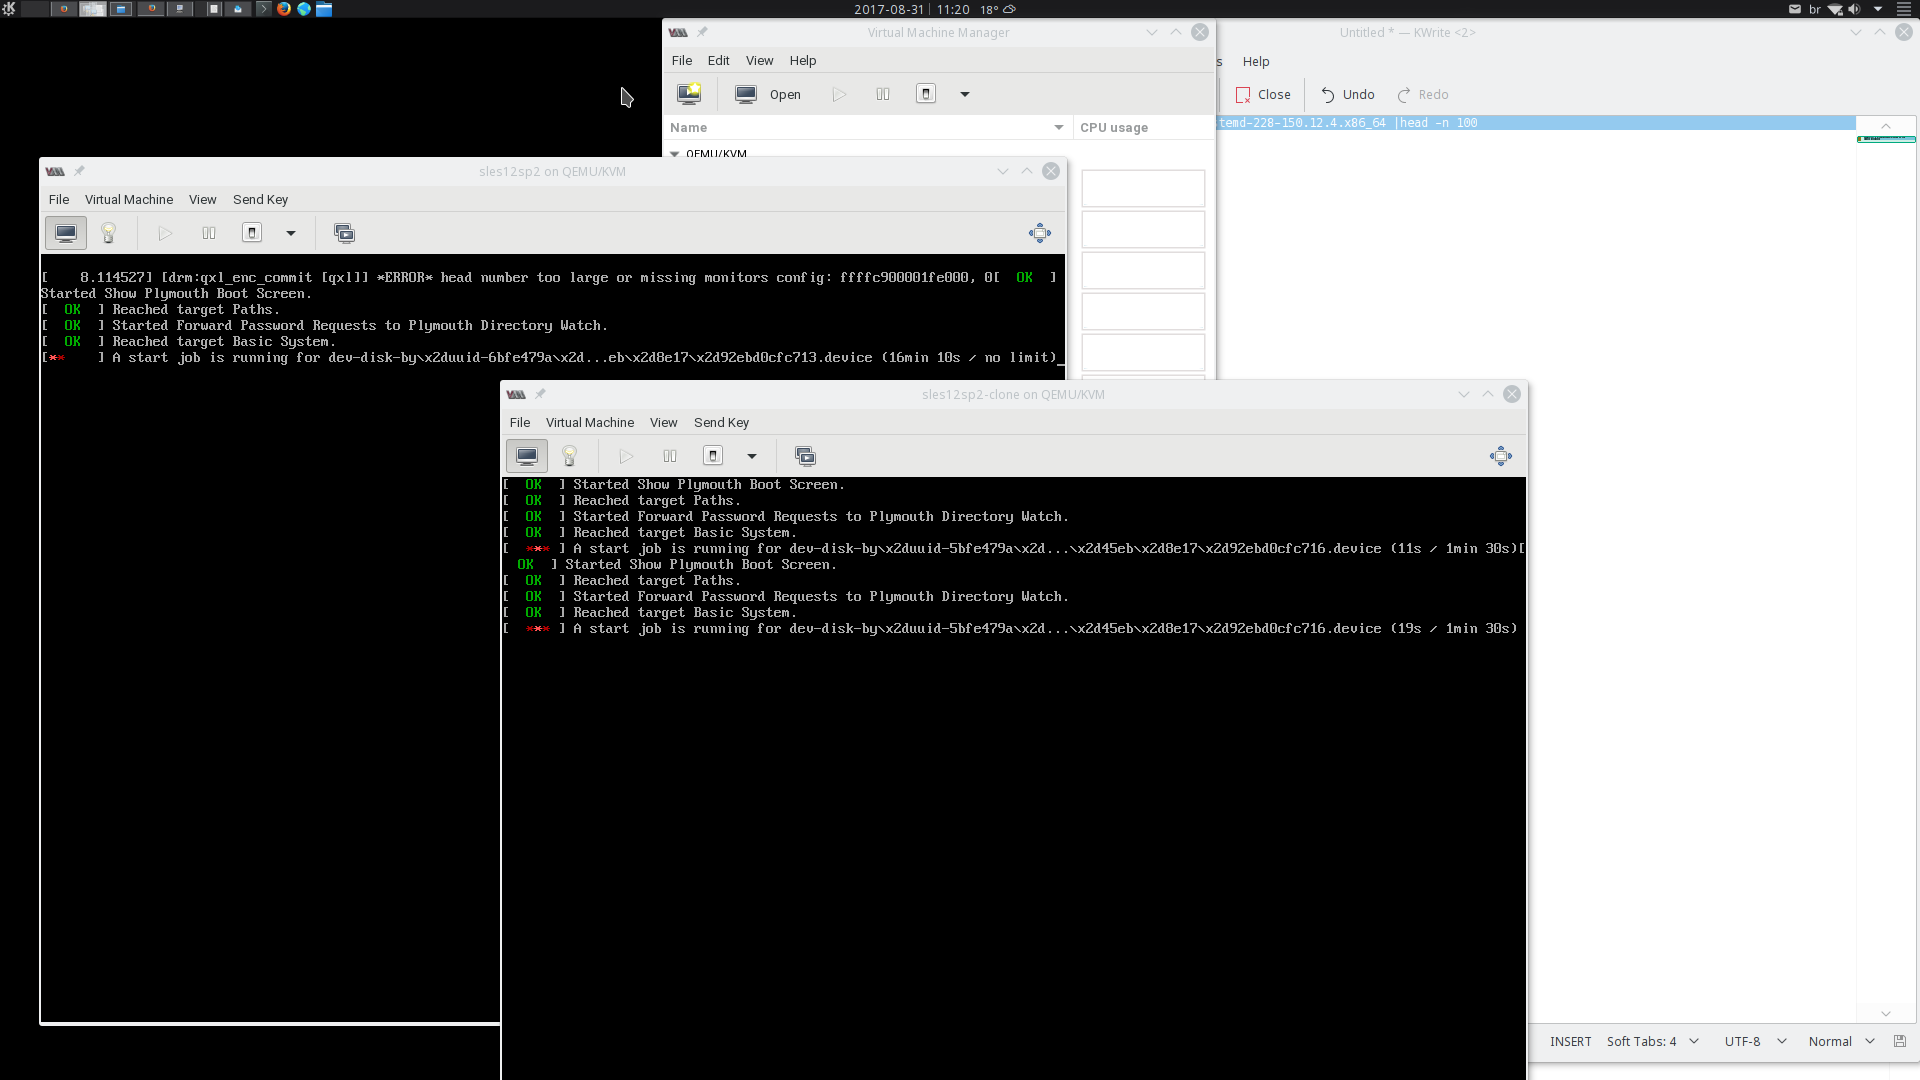Open Help menu in Virtual Machine Manager
Image resolution: width=1920 pixels, height=1080 pixels.
coord(803,61)
